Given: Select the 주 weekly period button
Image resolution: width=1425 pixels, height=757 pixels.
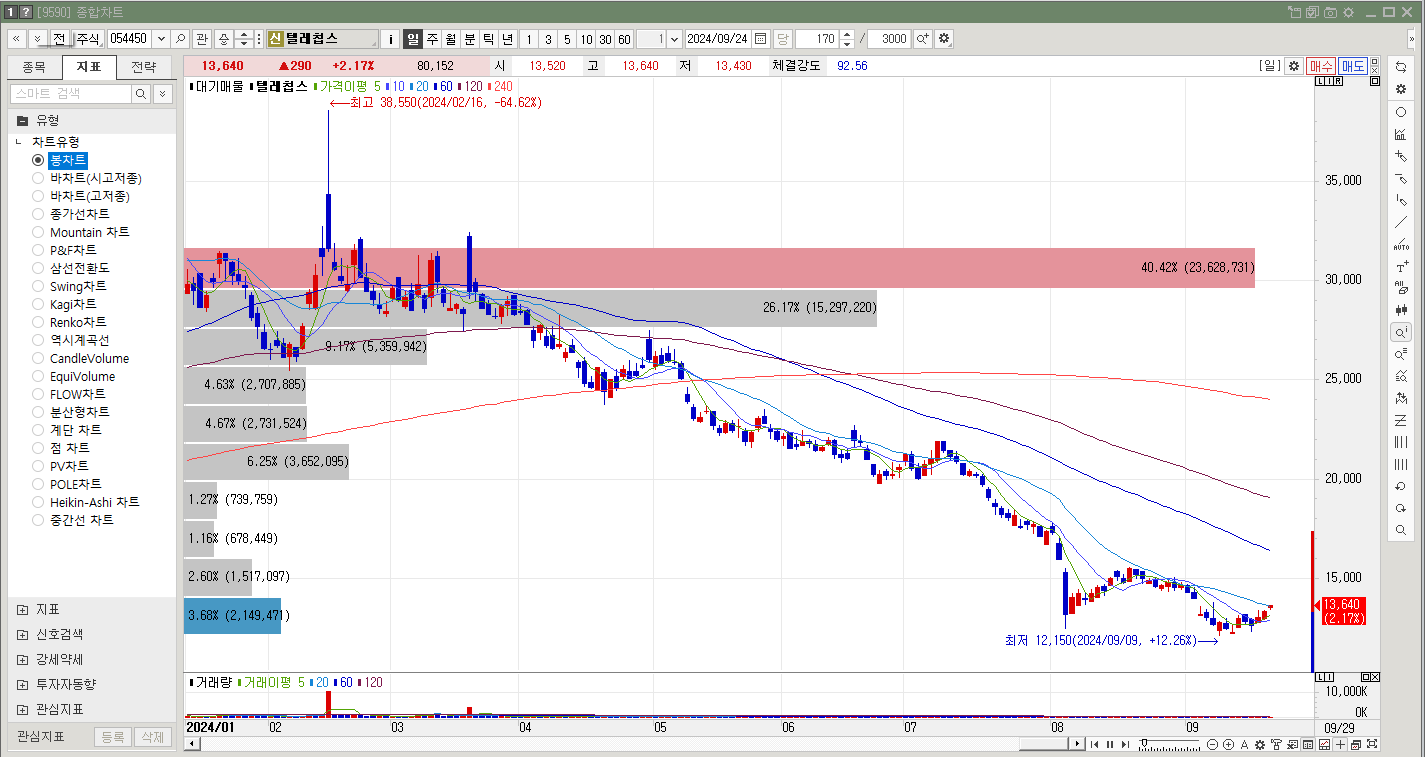Looking at the screenshot, I should click(432, 39).
